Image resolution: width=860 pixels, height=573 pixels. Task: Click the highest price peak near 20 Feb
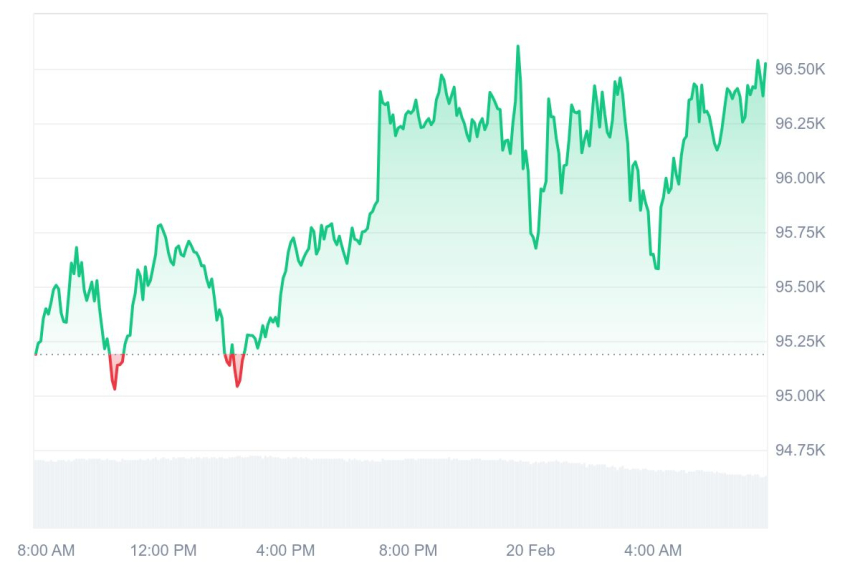coord(518,47)
